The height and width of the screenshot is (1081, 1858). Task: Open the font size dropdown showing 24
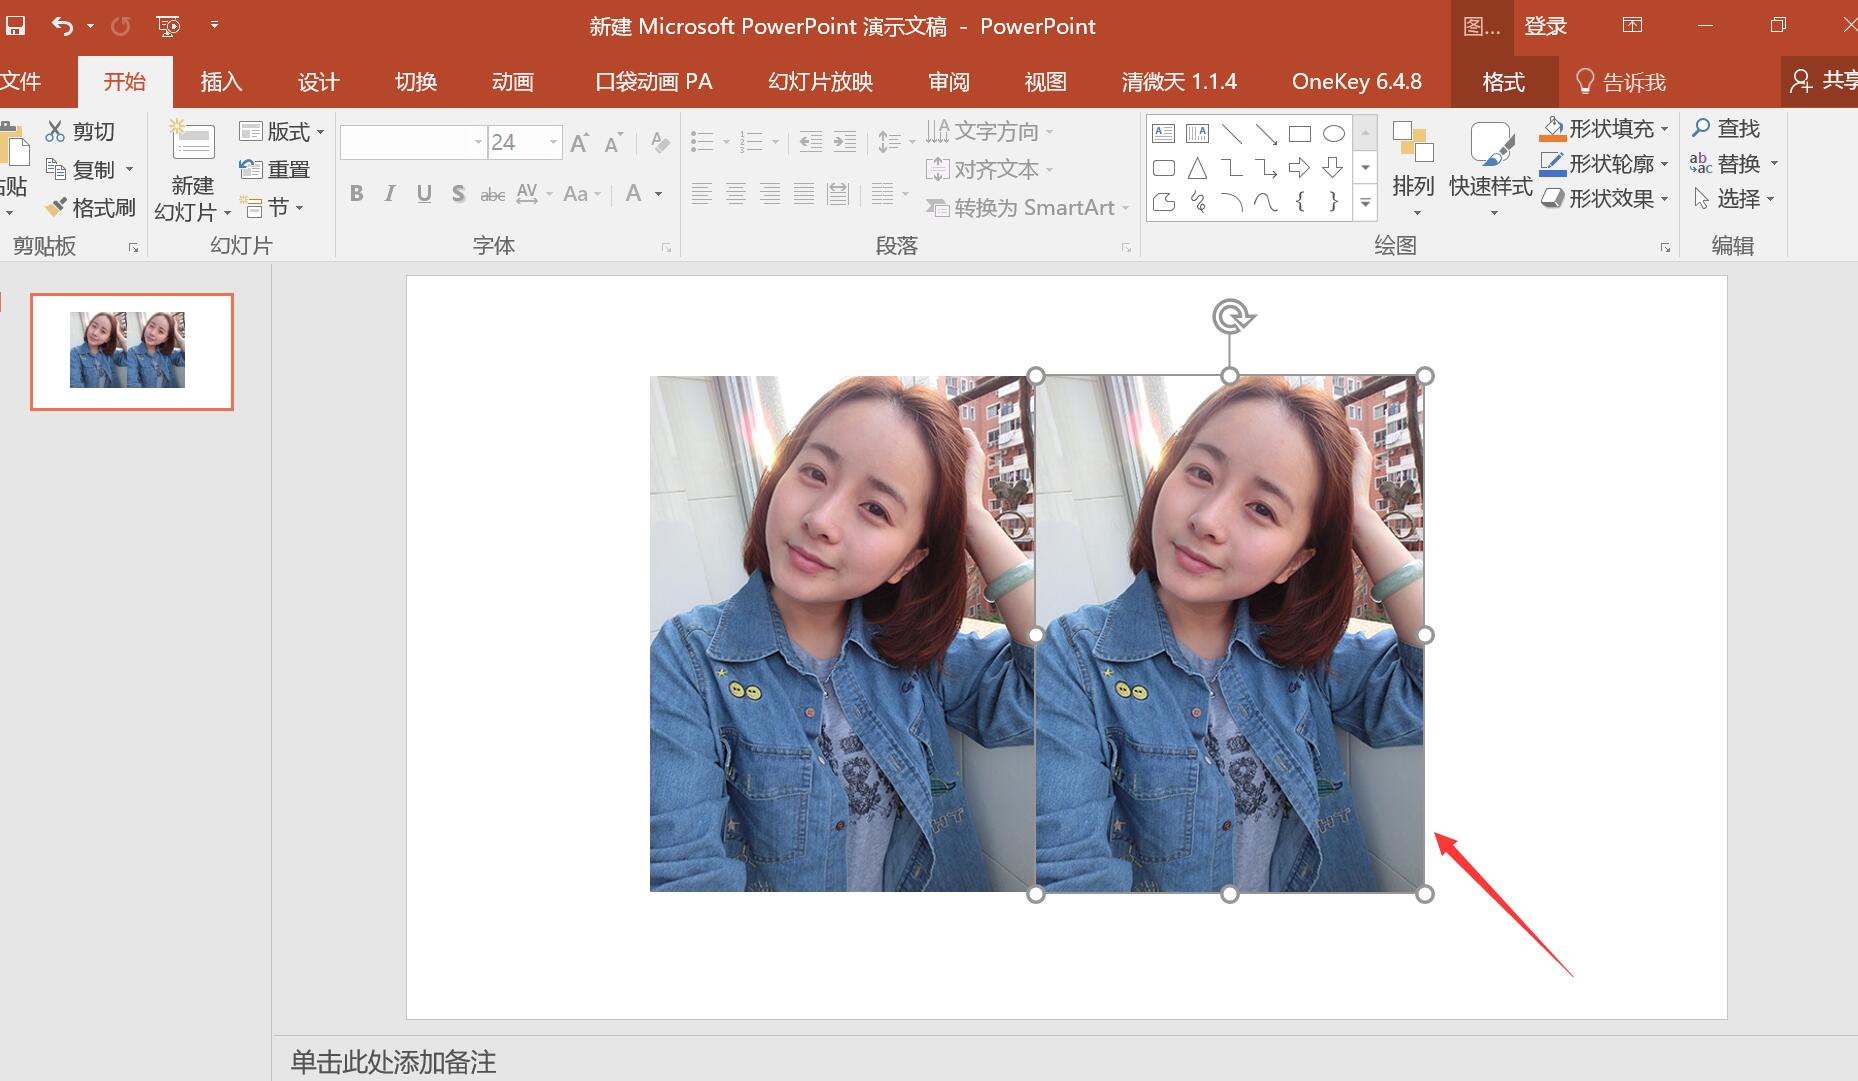[x=553, y=142]
